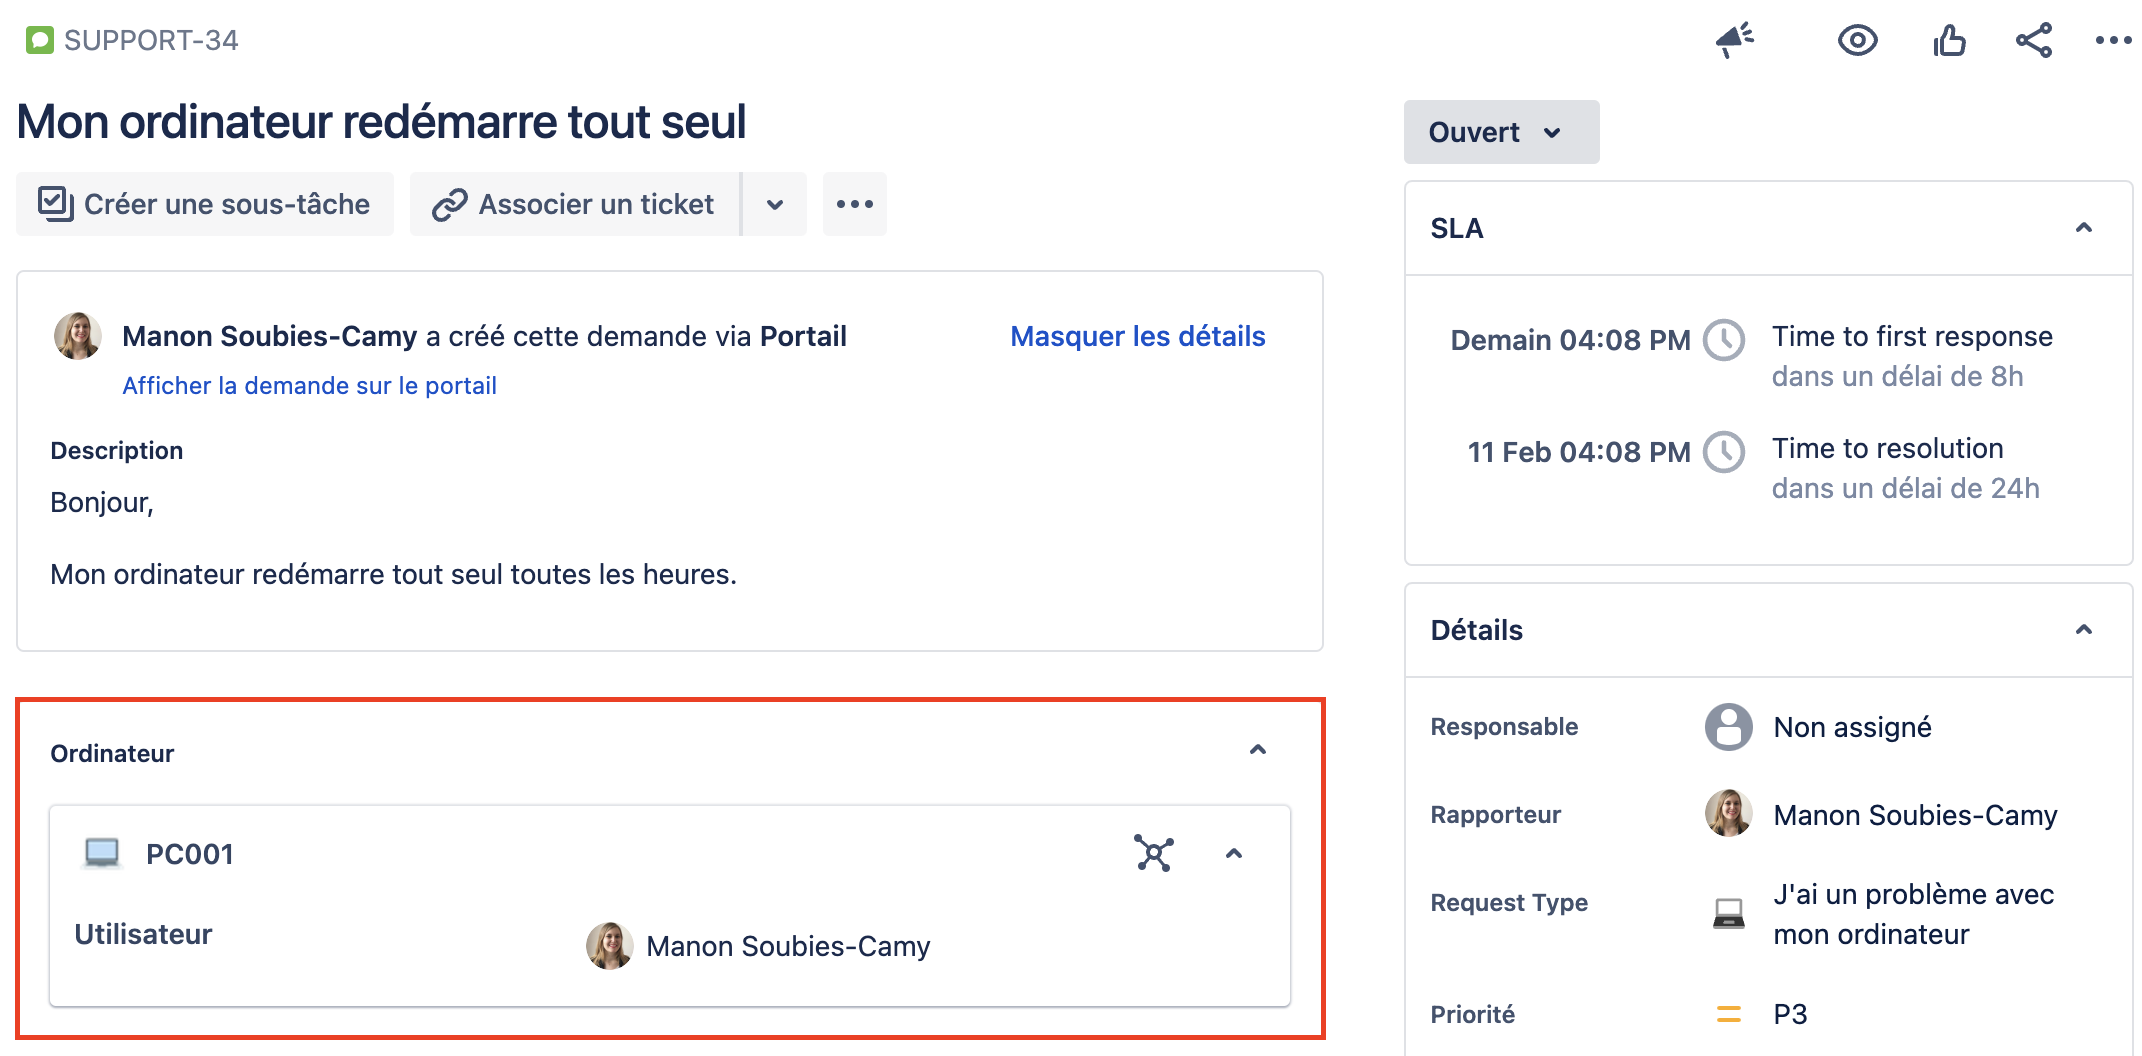The height and width of the screenshot is (1056, 2142).
Task: Open the share icon
Action: 2034,41
